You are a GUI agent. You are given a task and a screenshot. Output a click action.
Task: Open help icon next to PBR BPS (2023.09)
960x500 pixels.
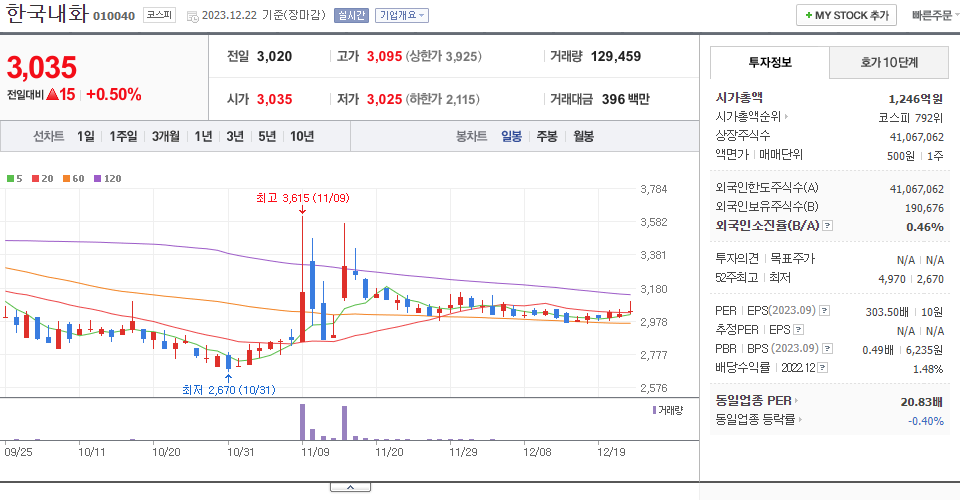point(827,349)
